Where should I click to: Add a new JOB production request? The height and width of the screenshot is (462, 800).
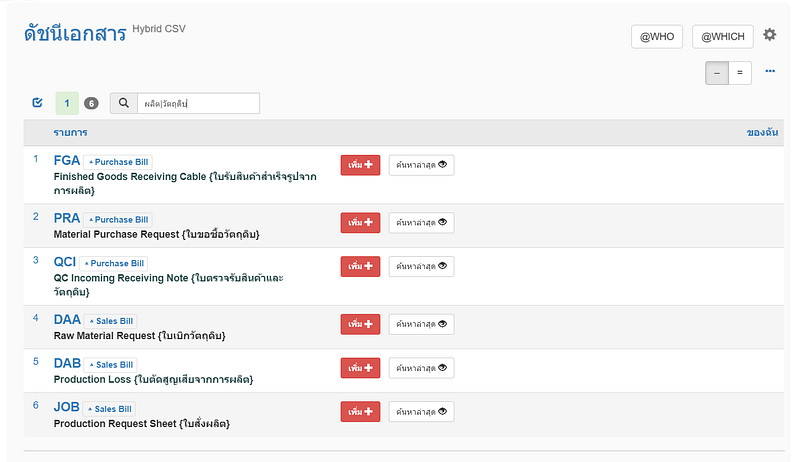(x=360, y=411)
